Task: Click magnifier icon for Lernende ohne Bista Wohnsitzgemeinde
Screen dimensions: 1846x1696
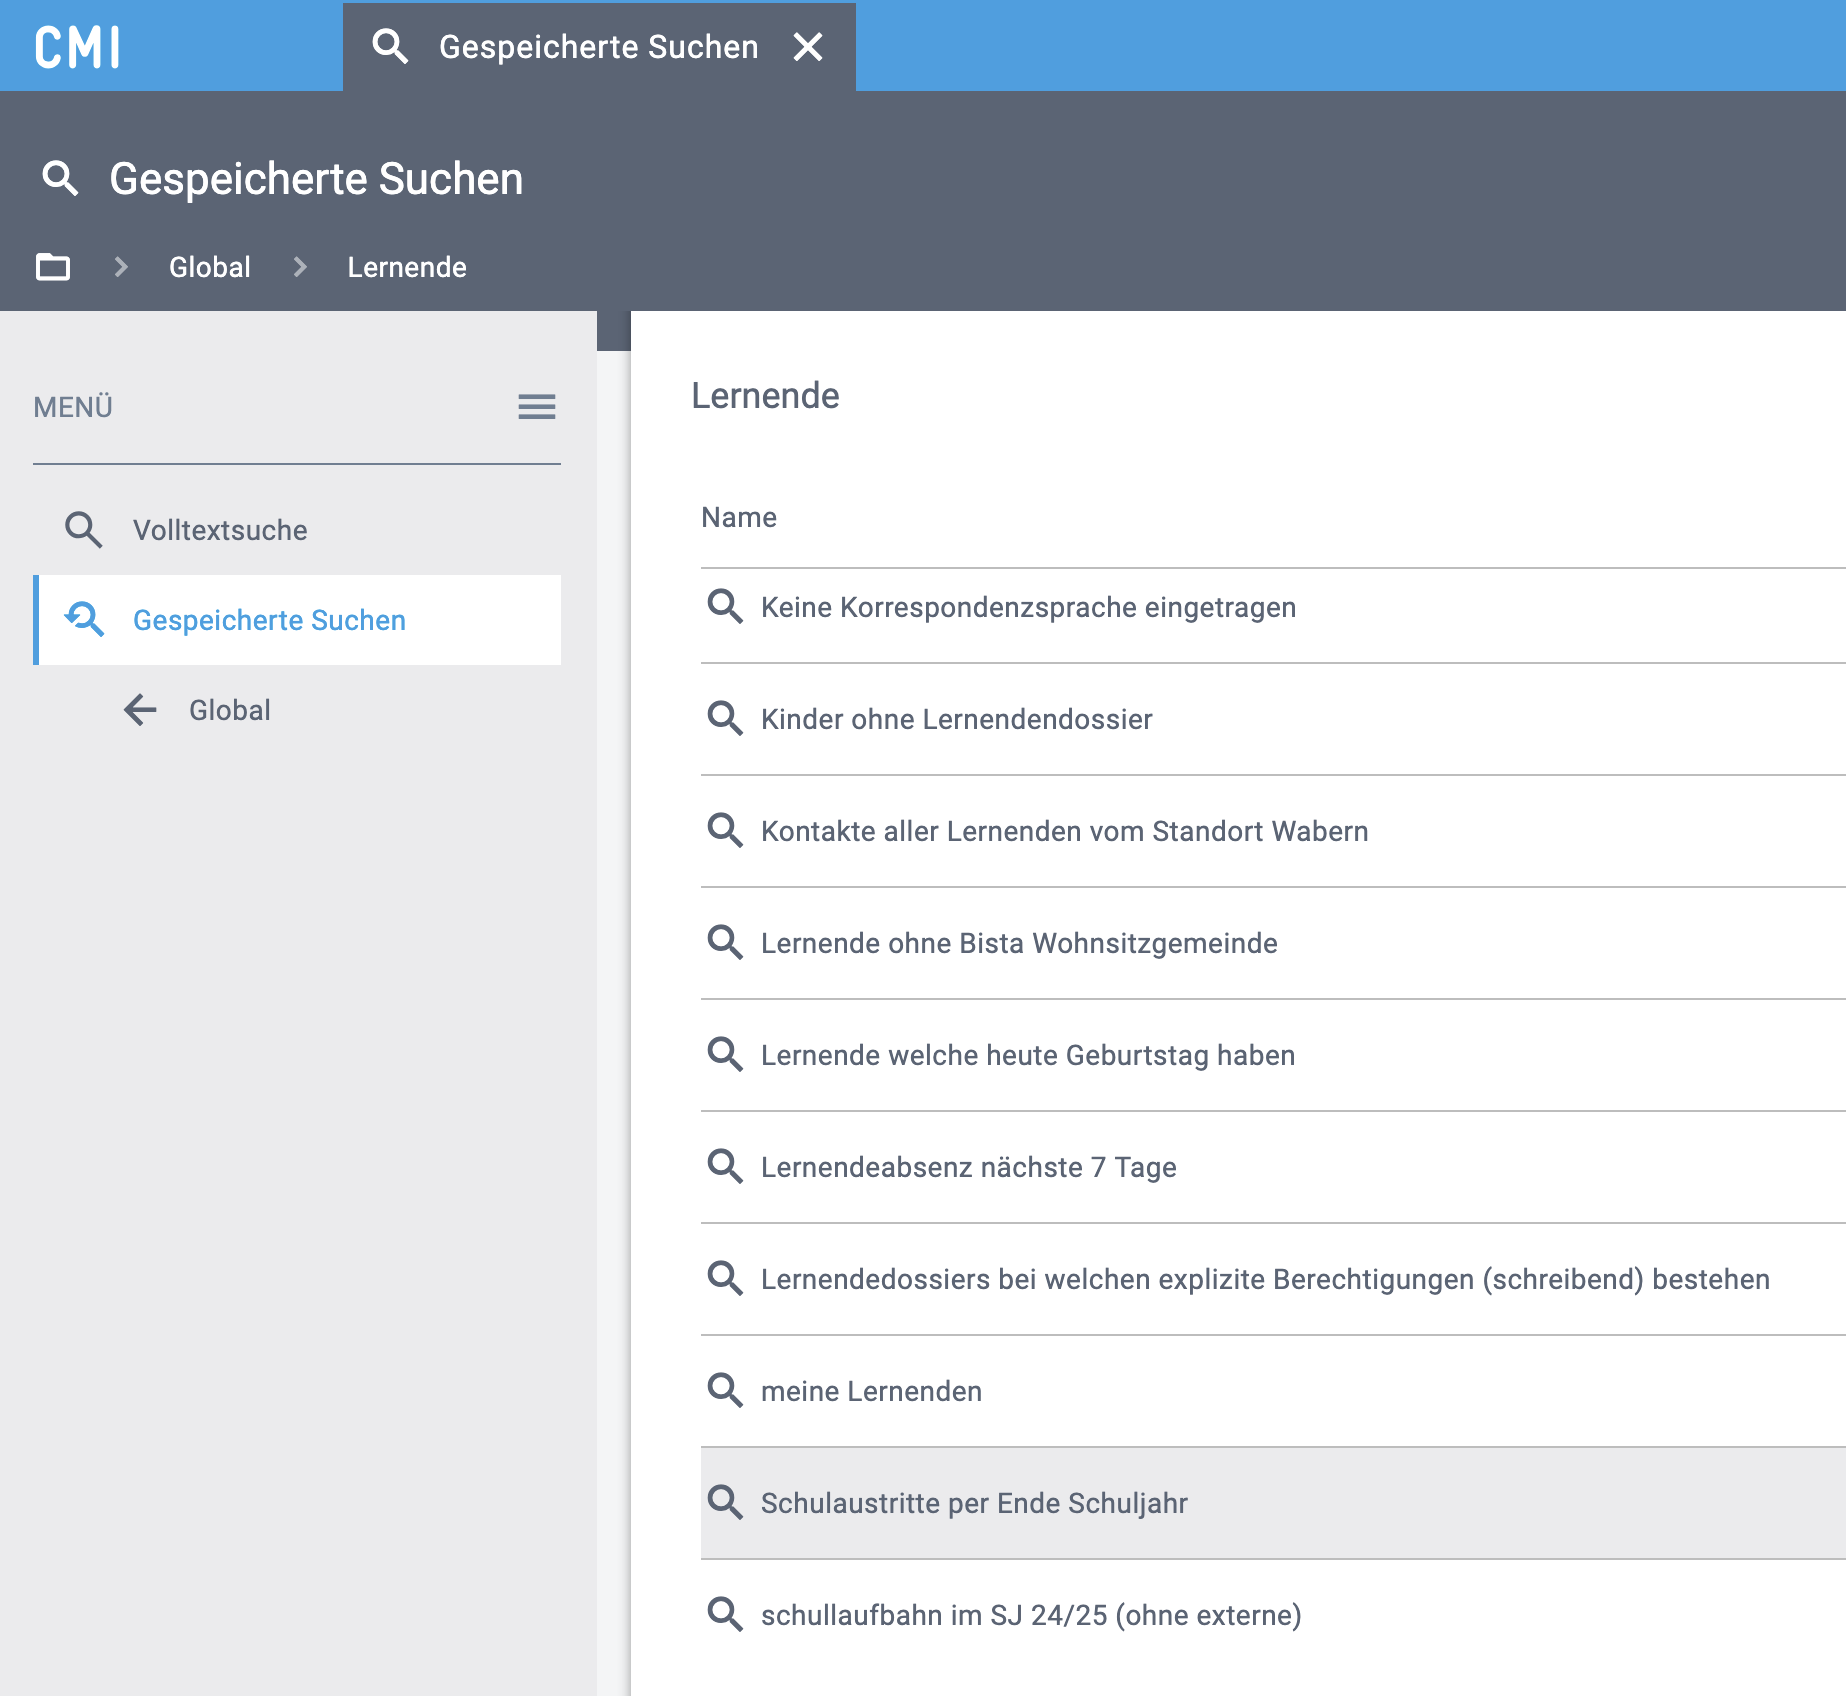Action: pos(725,943)
